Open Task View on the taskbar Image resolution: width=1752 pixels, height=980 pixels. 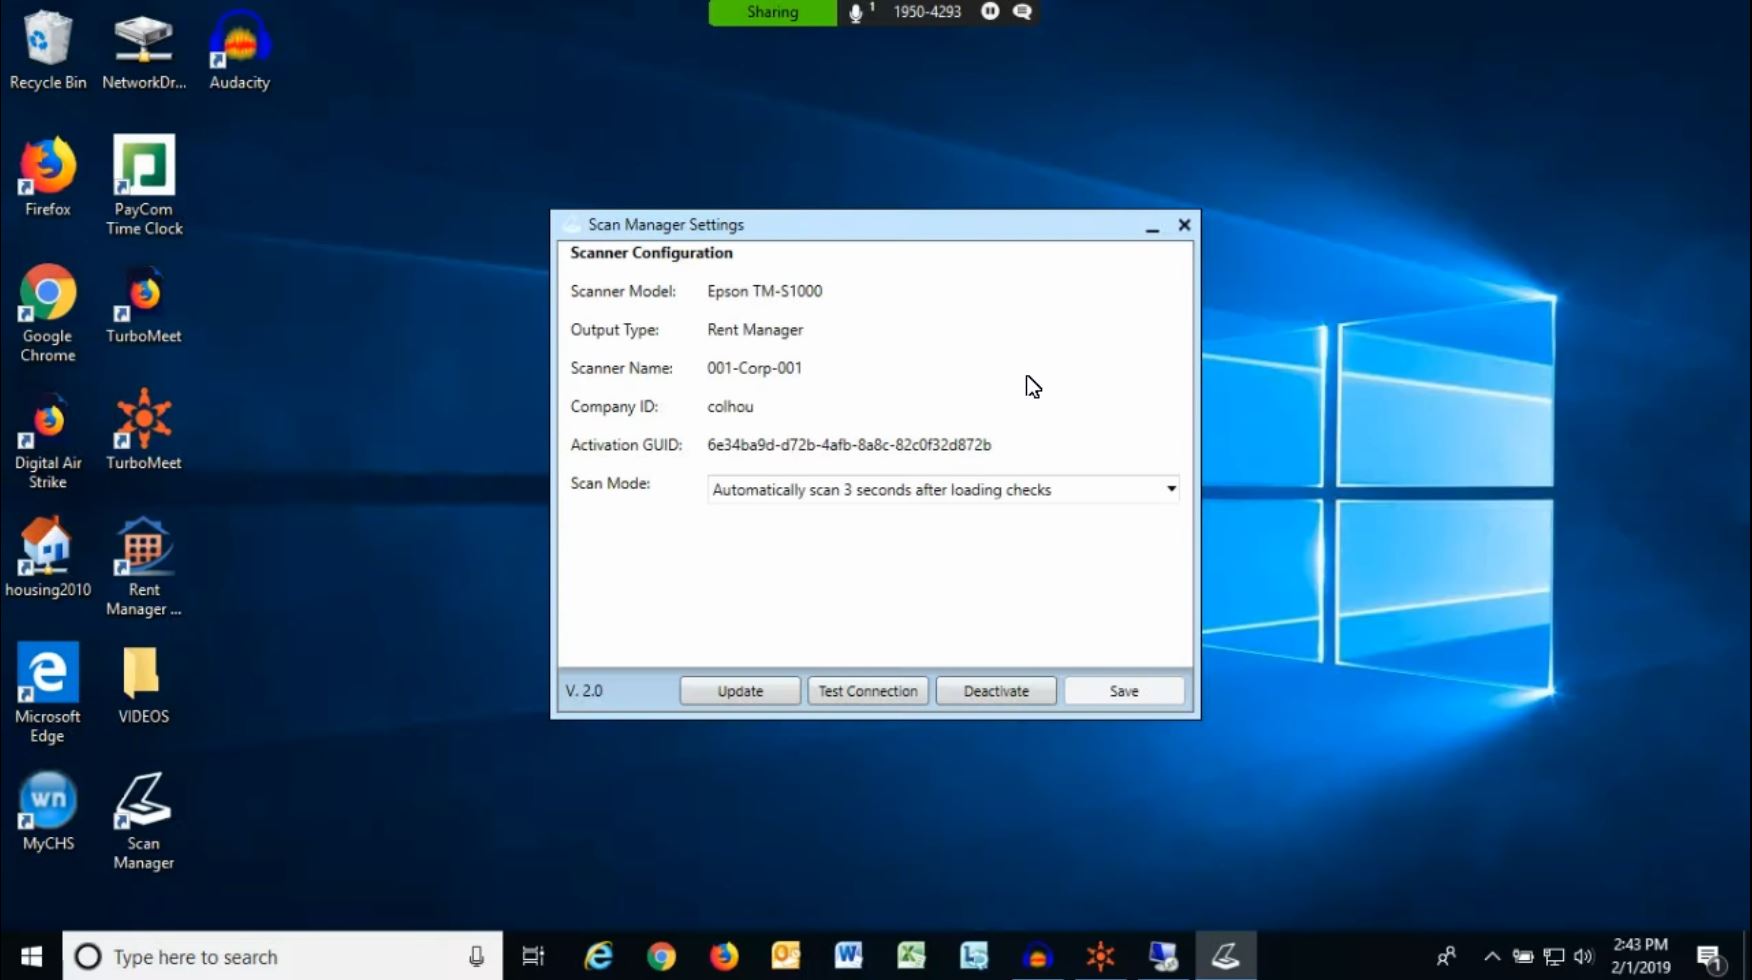click(533, 956)
